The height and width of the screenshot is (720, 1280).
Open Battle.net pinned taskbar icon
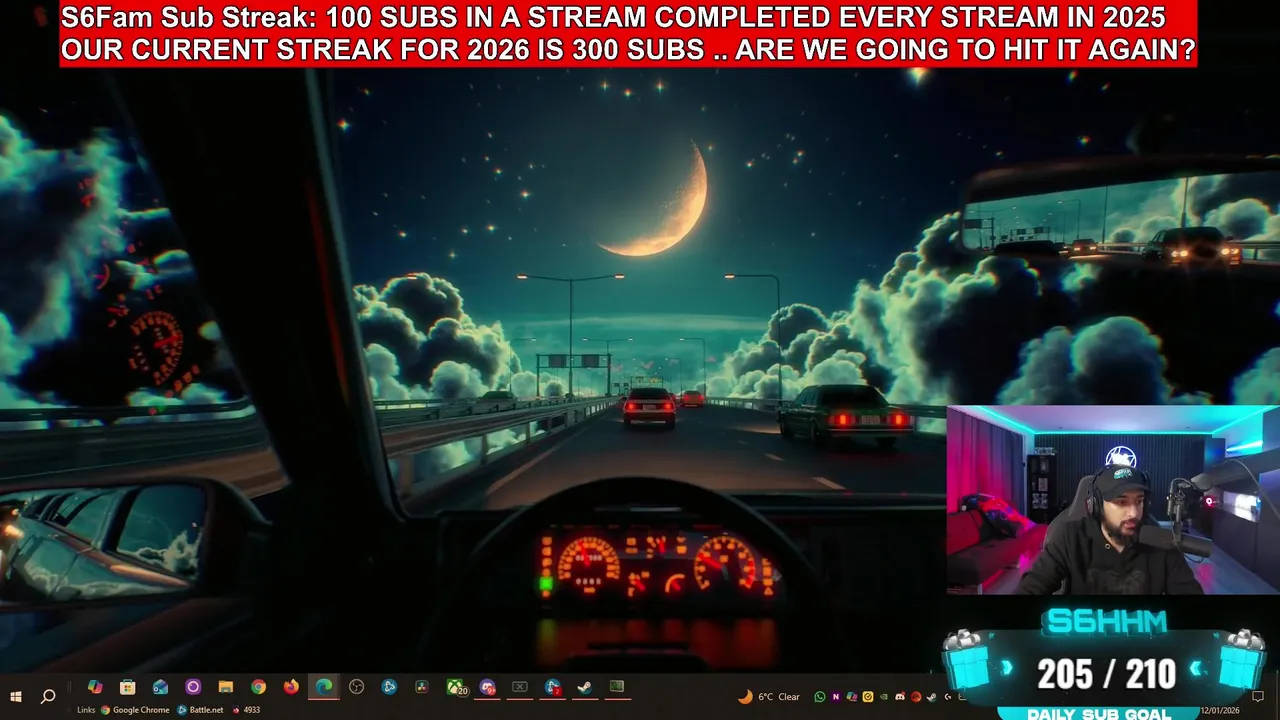(389, 687)
